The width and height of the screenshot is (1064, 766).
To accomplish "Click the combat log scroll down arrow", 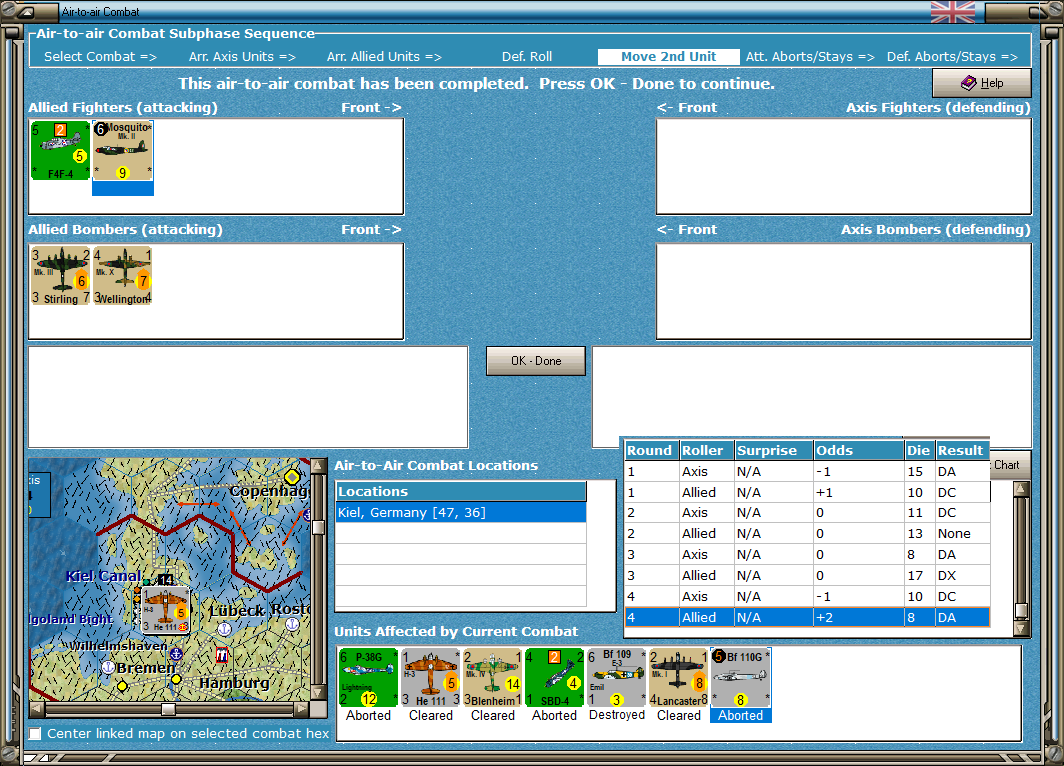I will (1021, 628).
